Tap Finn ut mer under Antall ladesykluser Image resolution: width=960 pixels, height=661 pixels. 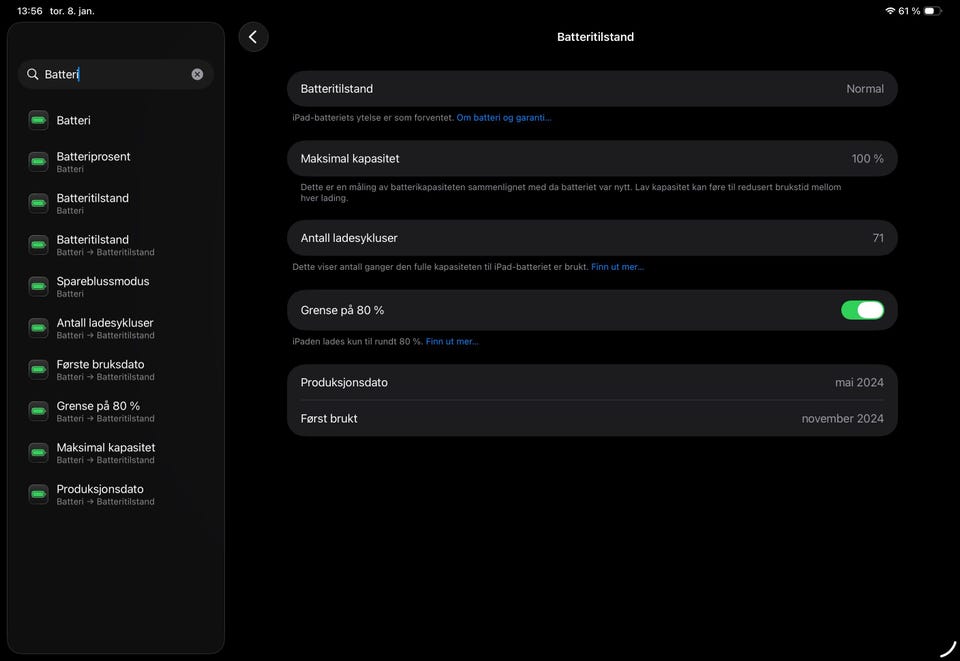[617, 267]
